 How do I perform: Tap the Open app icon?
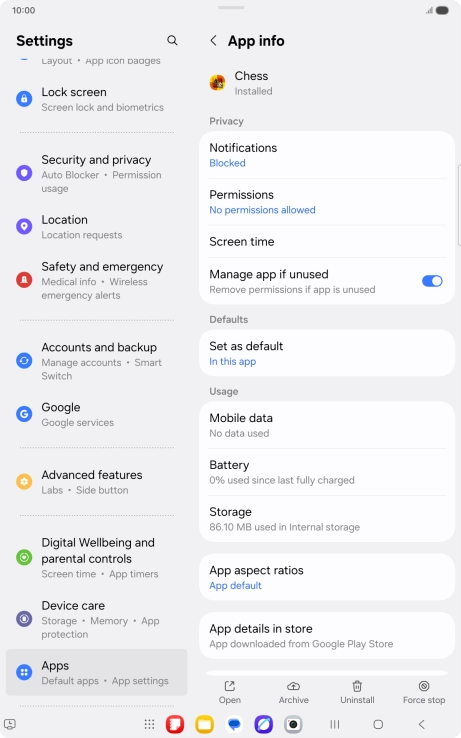(230, 686)
